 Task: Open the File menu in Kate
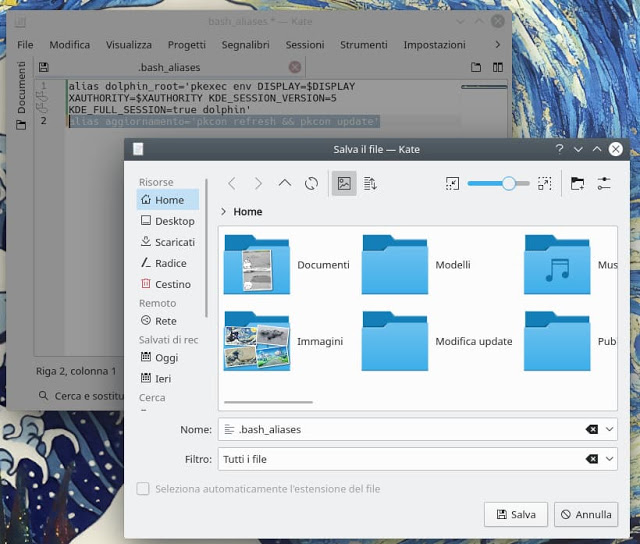(25, 44)
